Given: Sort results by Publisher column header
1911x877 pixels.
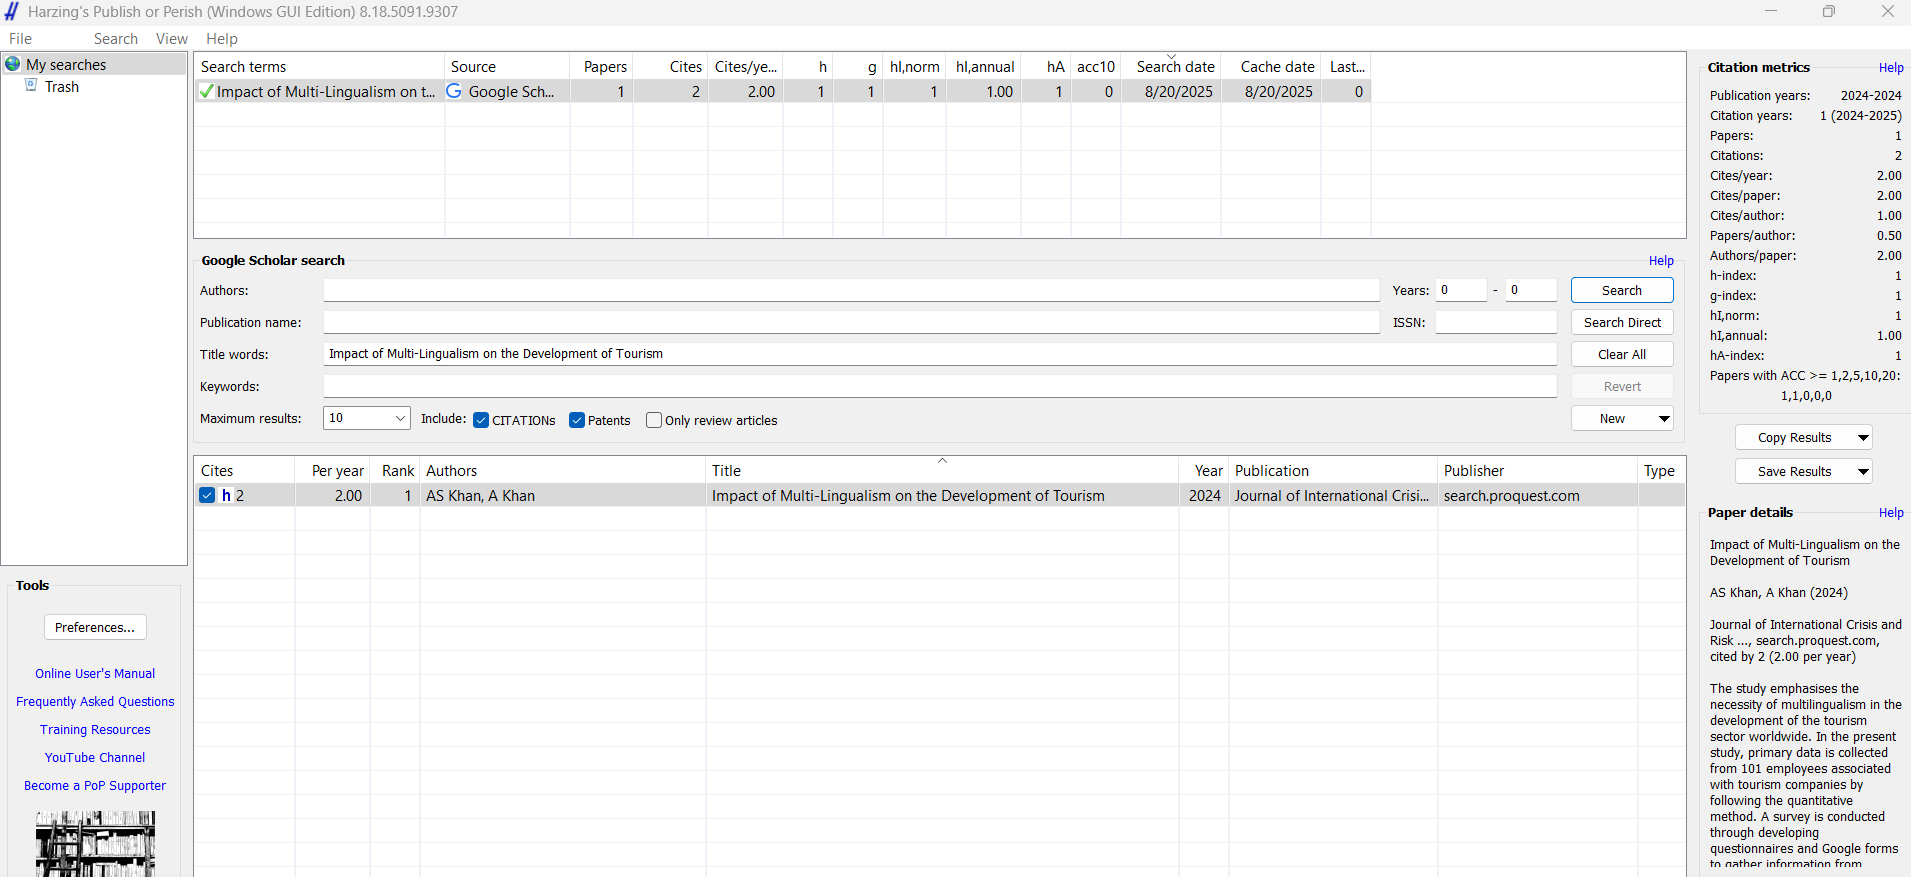Looking at the screenshot, I should (1538, 470).
